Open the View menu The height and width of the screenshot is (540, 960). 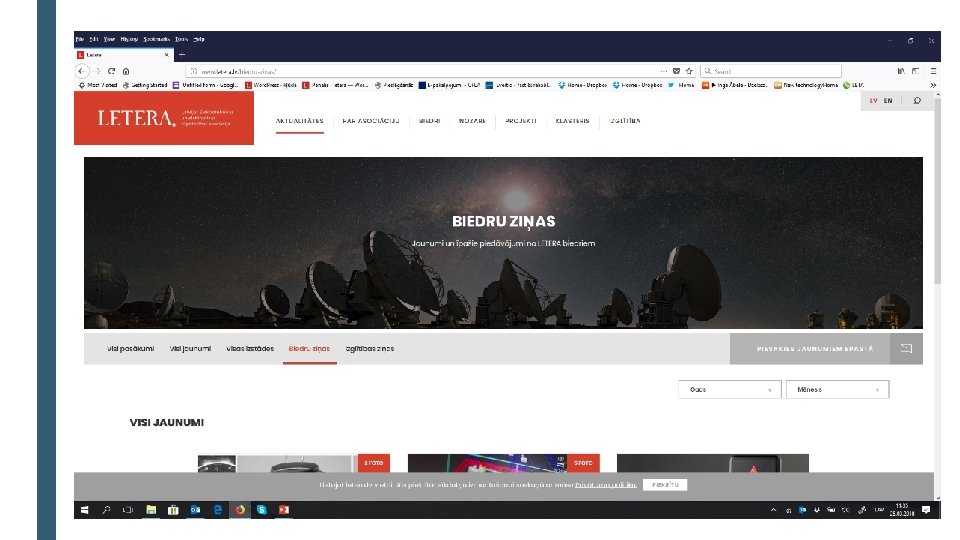109,39
